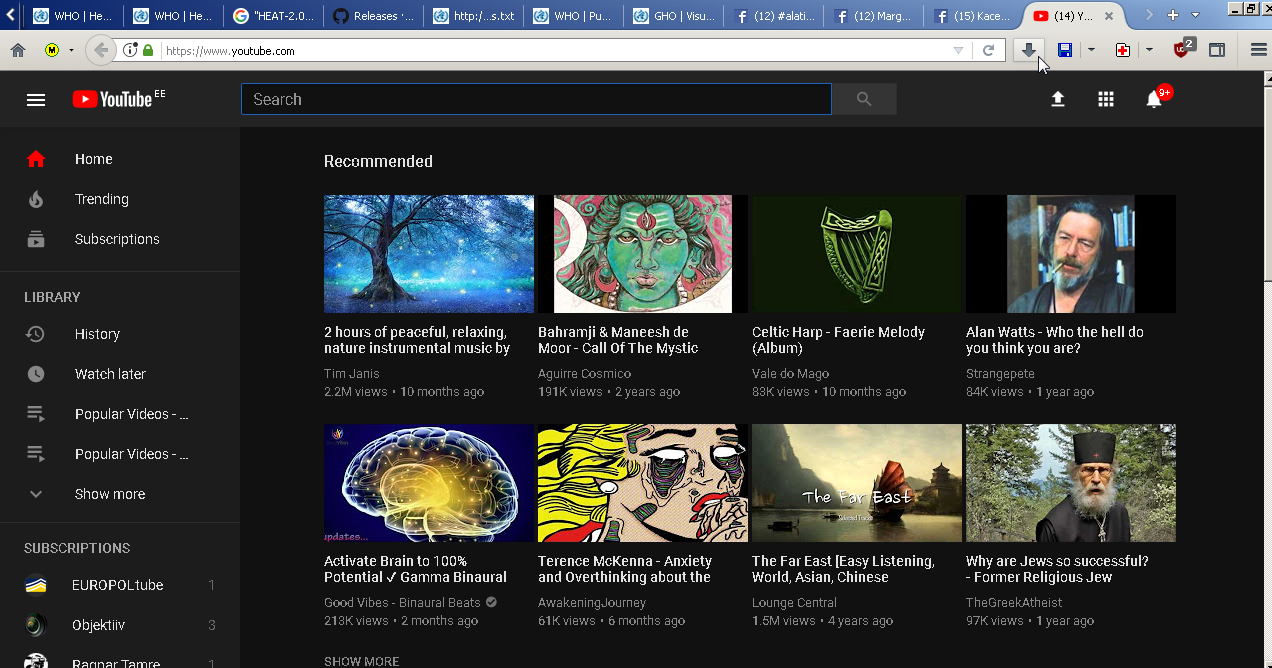Open the notifications bell

[x=1154, y=99]
